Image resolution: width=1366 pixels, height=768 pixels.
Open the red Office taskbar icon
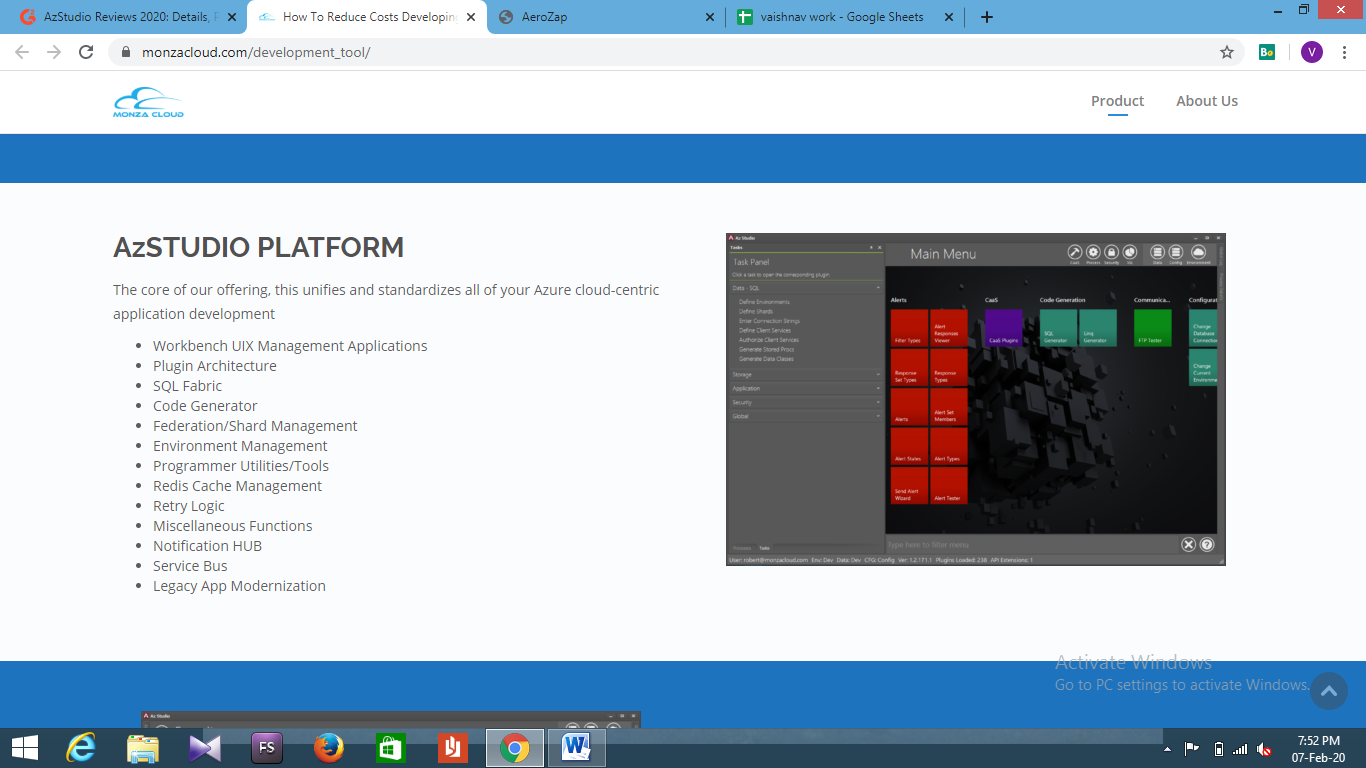[453, 747]
